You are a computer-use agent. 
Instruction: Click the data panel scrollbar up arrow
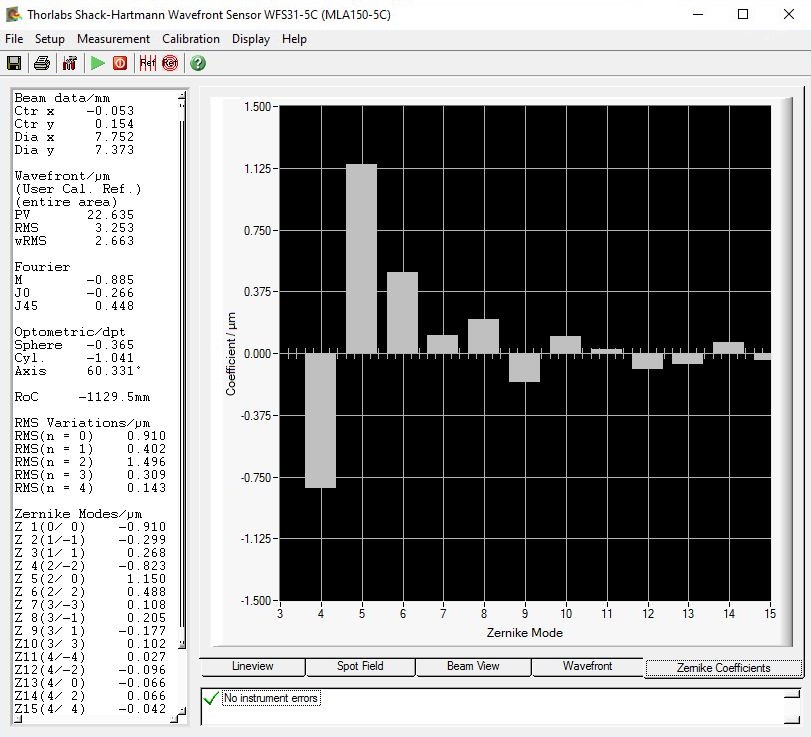(x=182, y=96)
